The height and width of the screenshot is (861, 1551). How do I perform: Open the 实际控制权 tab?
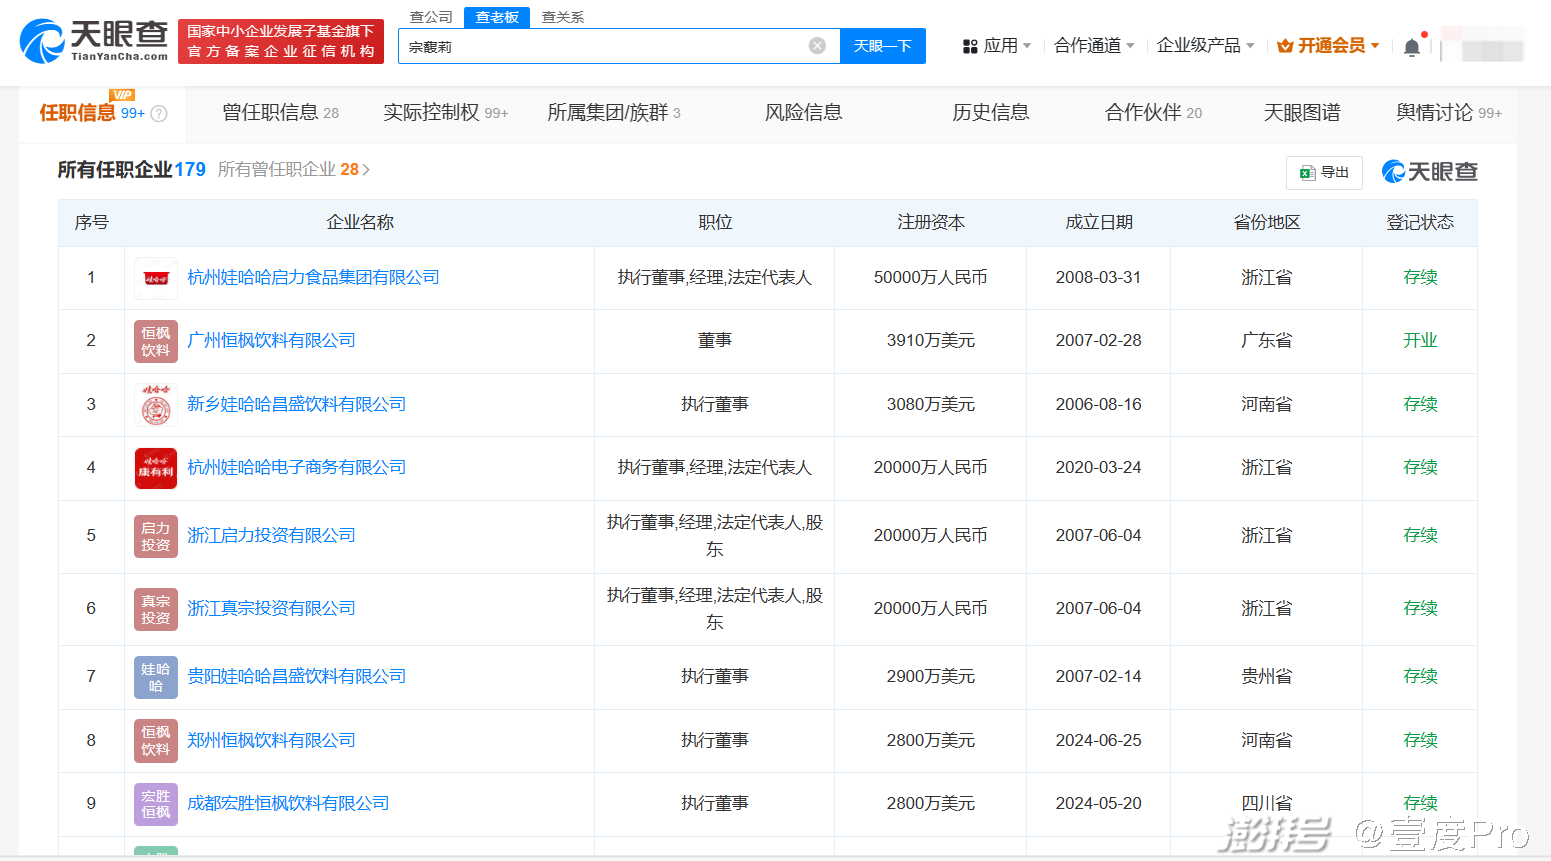445,113
